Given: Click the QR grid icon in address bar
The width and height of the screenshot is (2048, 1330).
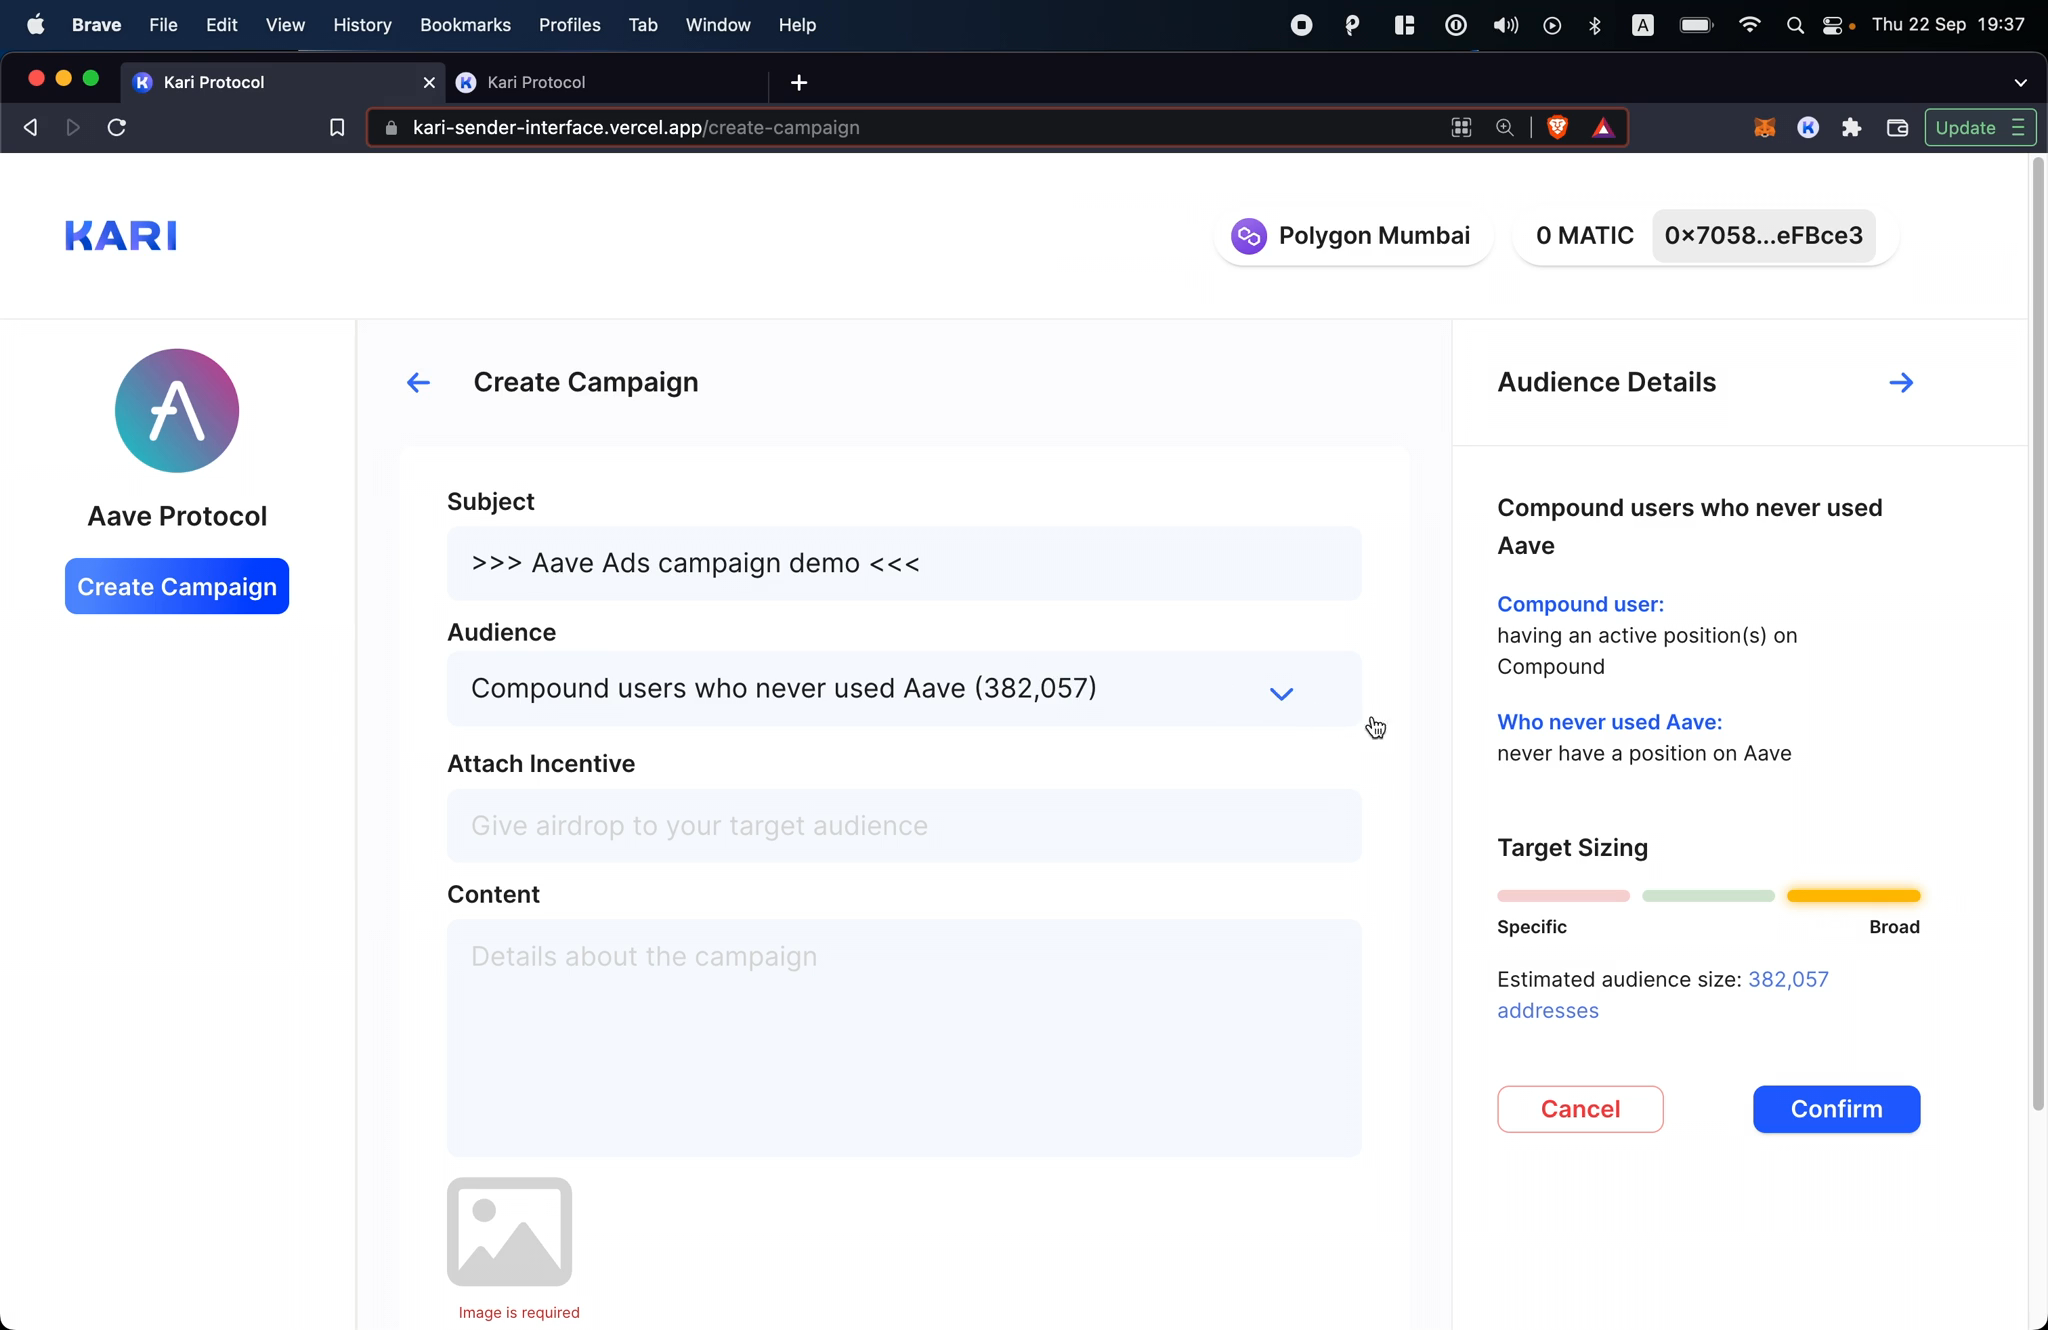Looking at the screenshot, I should [x=1461, y=127].
